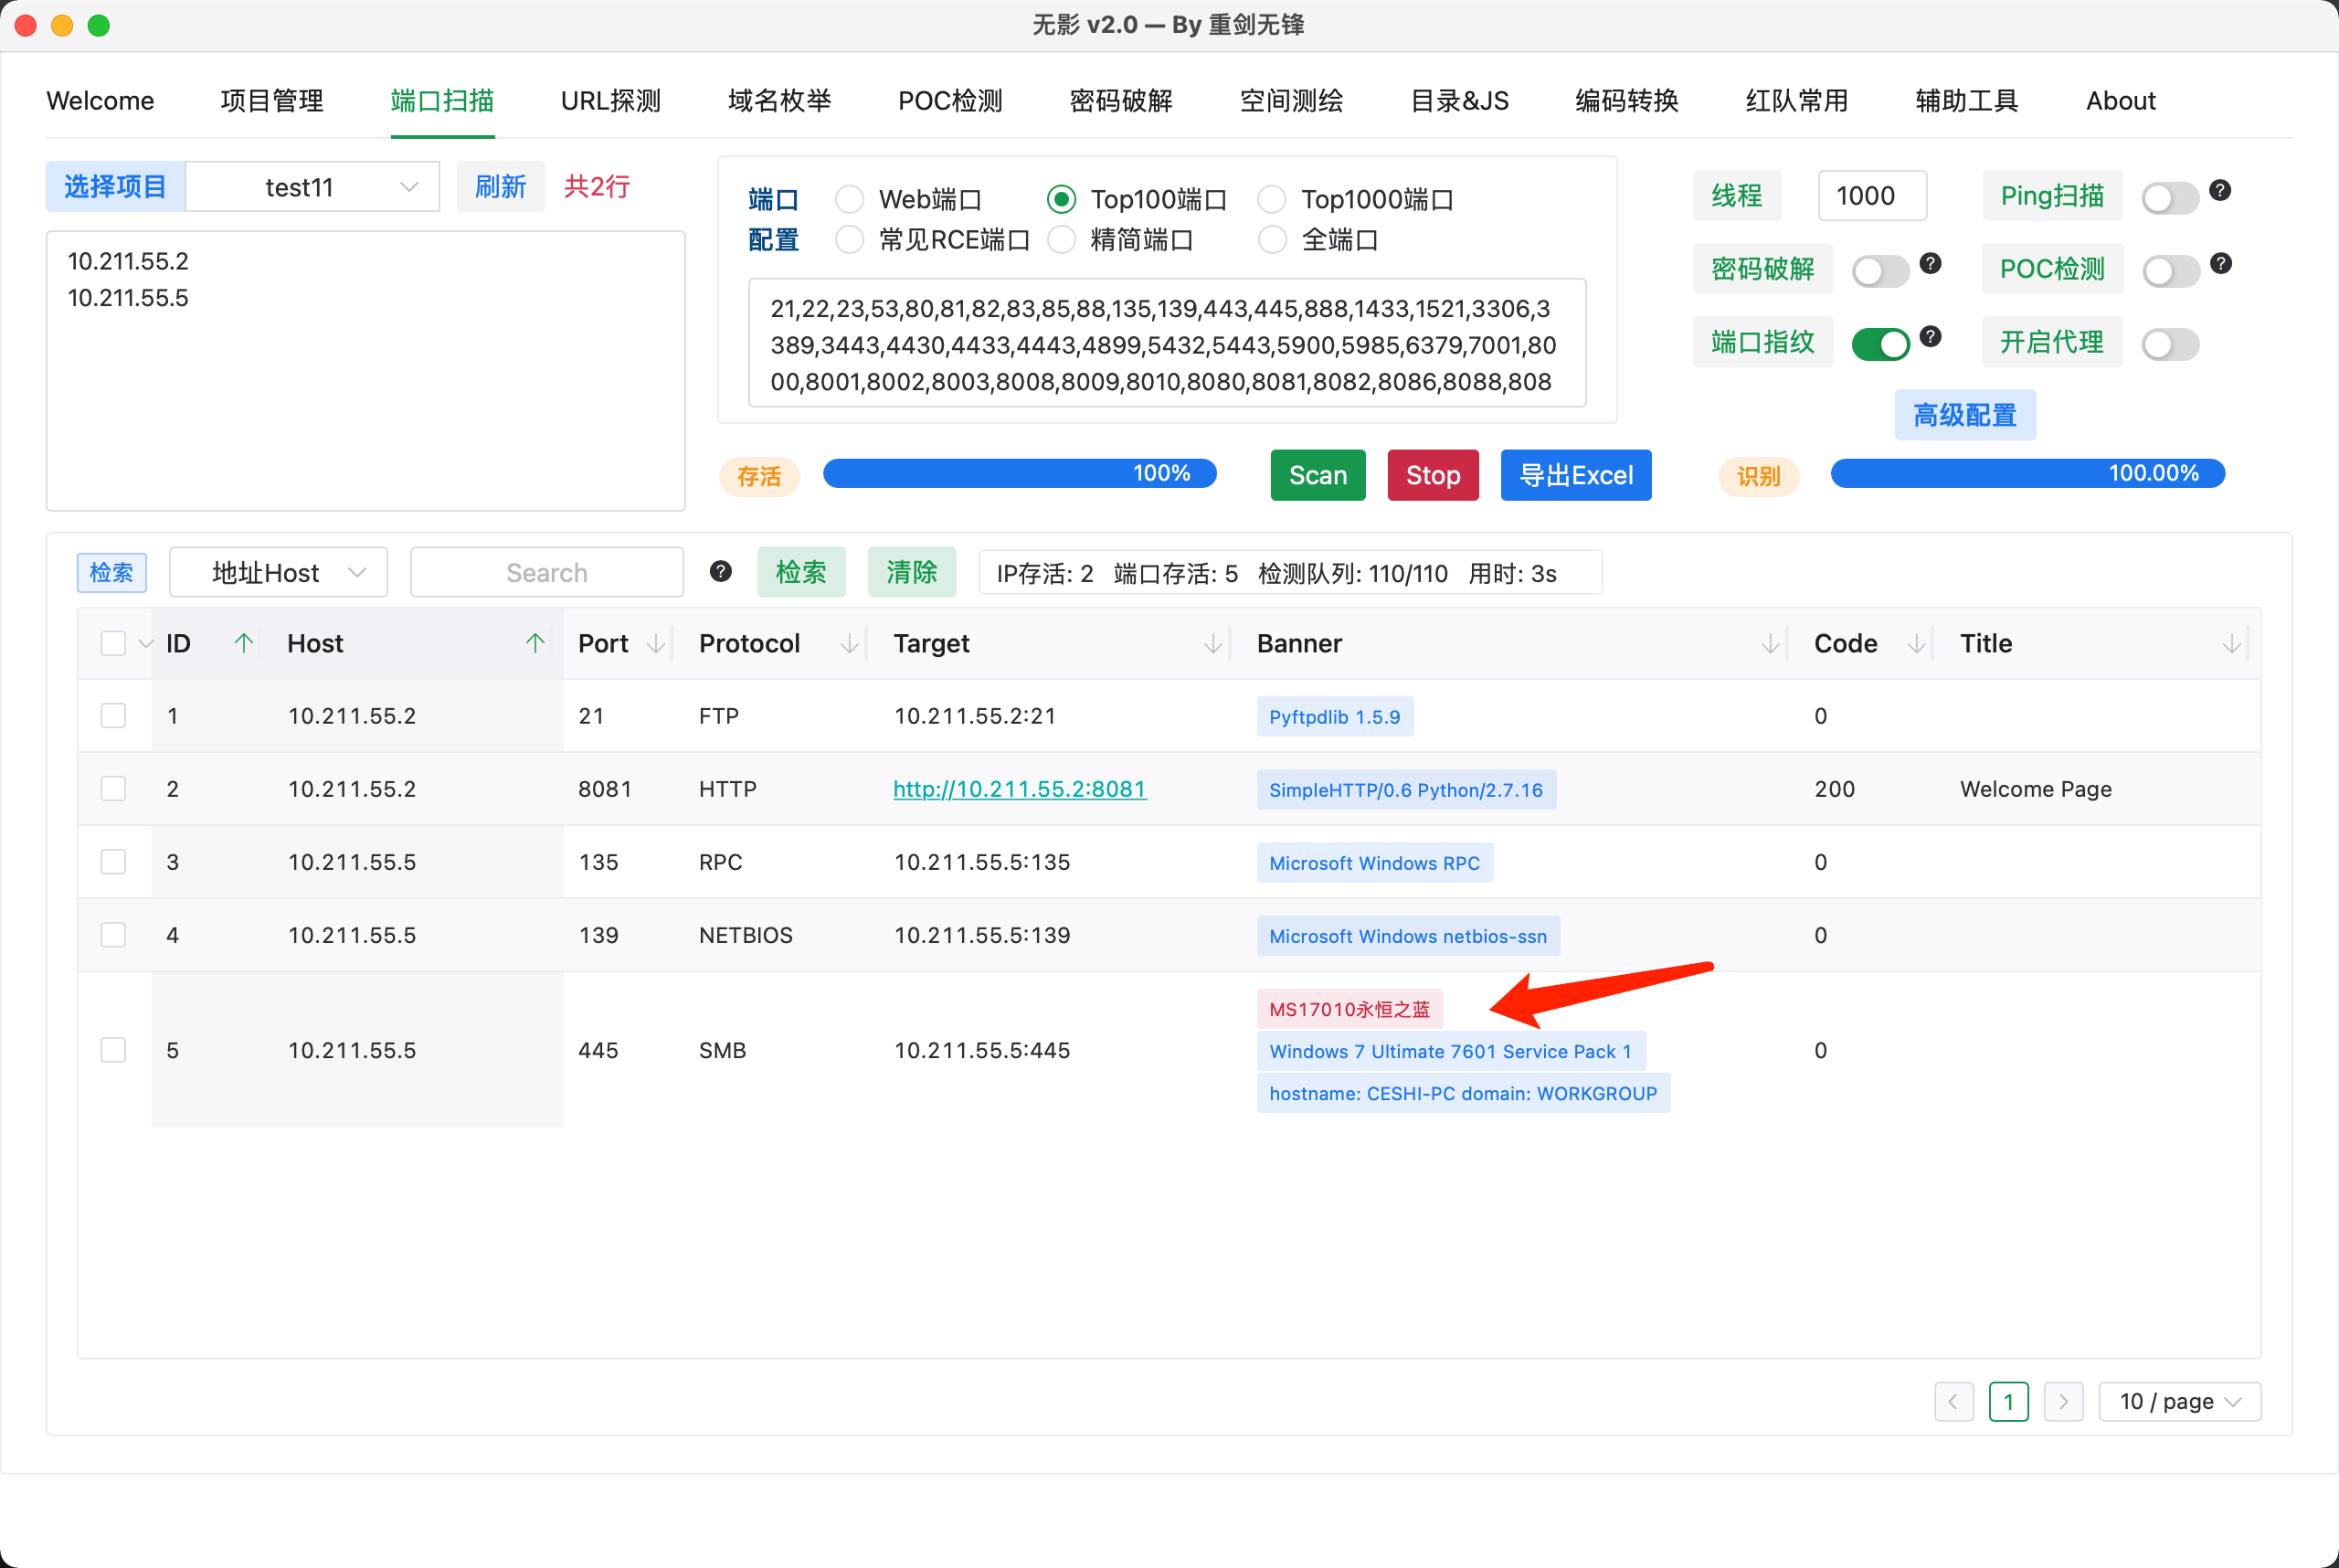Select the Top1000端口 radio option

pyautogui.click(x=1271, y=199)
